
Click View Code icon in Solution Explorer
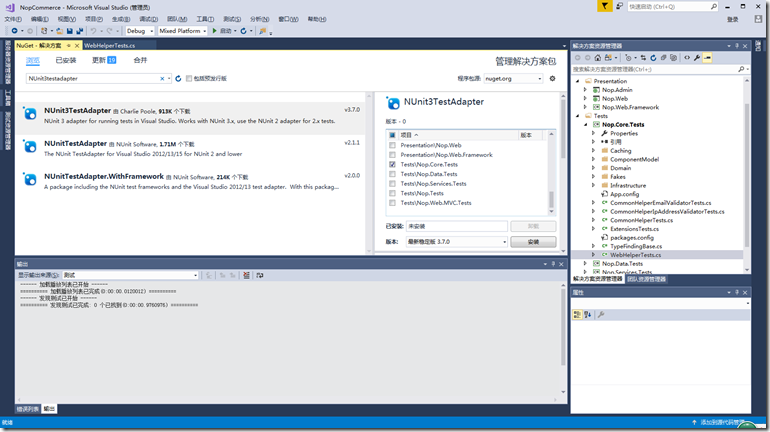[x=687, y=58]
